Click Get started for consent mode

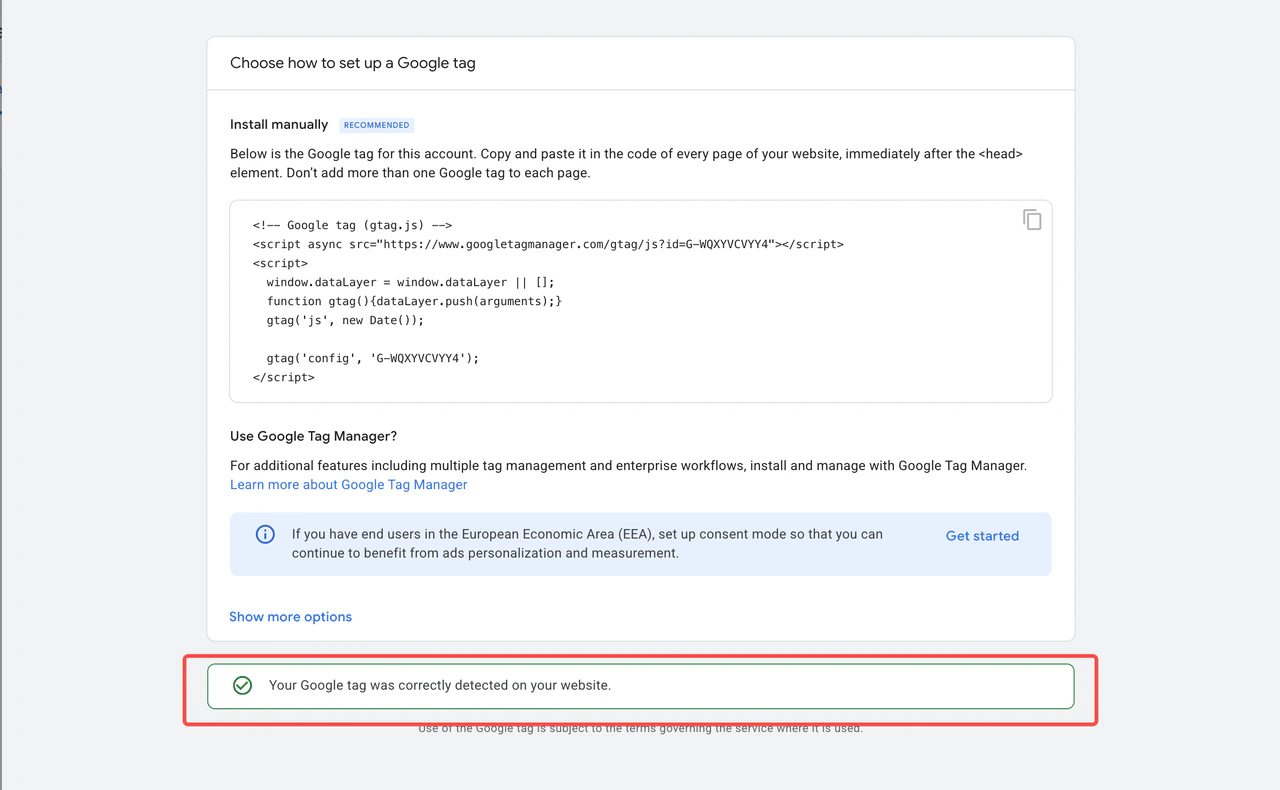[982, 536]
